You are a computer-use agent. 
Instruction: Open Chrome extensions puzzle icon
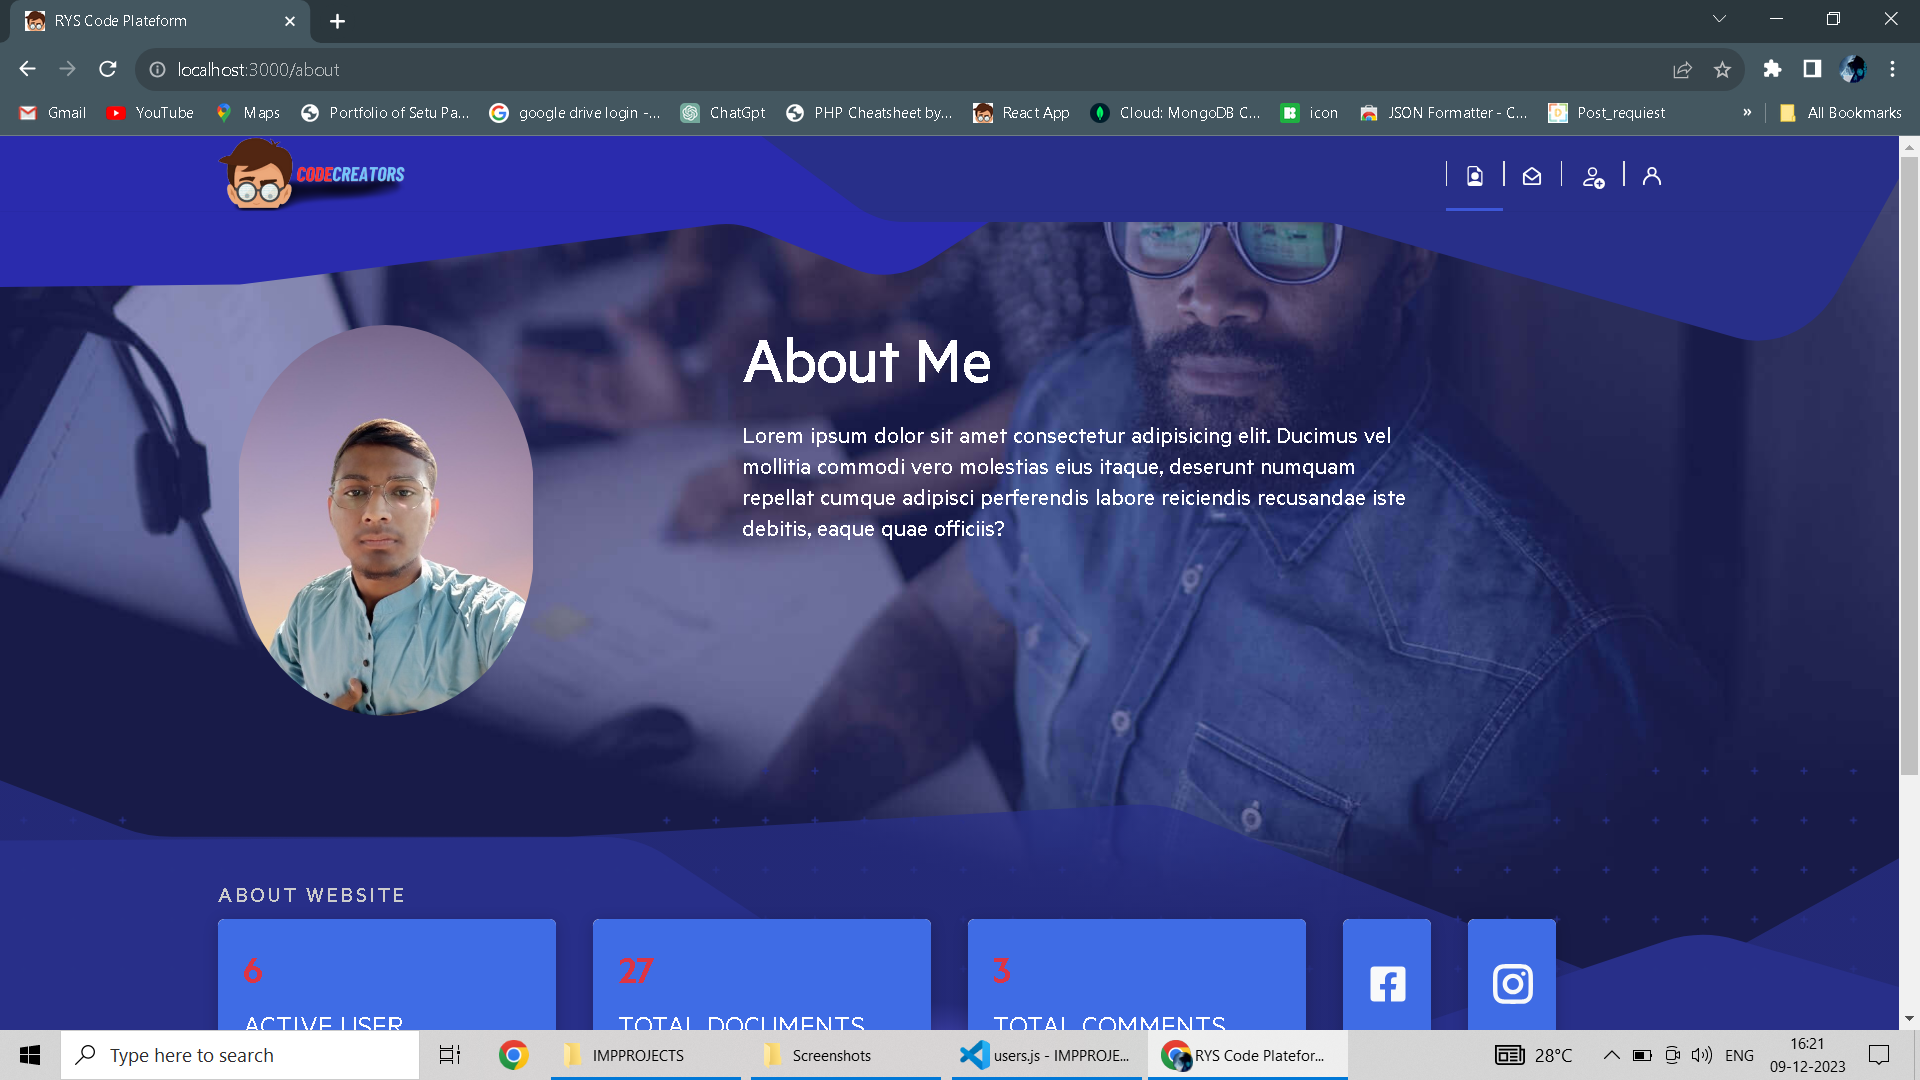pyautogui.click(x=1772, y=69)
